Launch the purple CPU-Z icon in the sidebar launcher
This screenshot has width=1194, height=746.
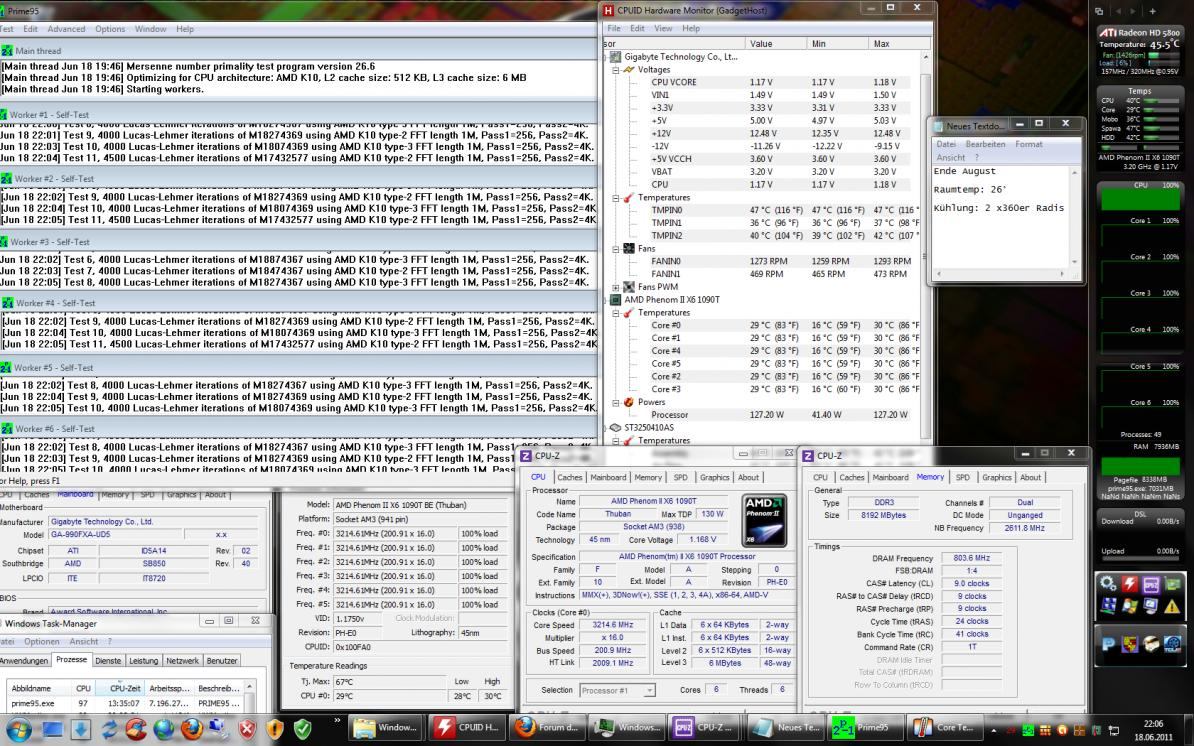pyautogui.click(x=1151, y=585)
